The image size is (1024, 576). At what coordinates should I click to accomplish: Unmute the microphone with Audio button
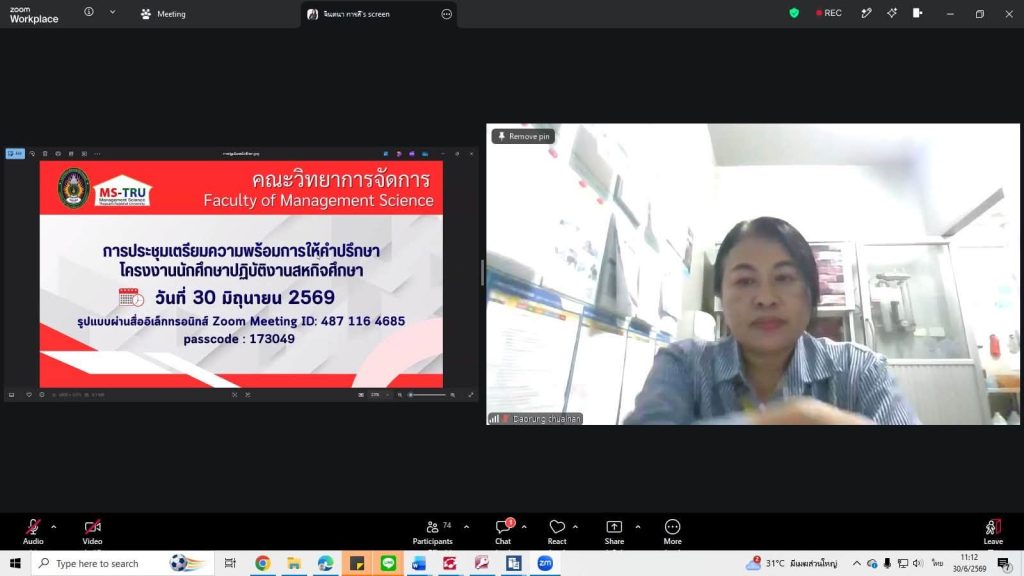point(33,531)
